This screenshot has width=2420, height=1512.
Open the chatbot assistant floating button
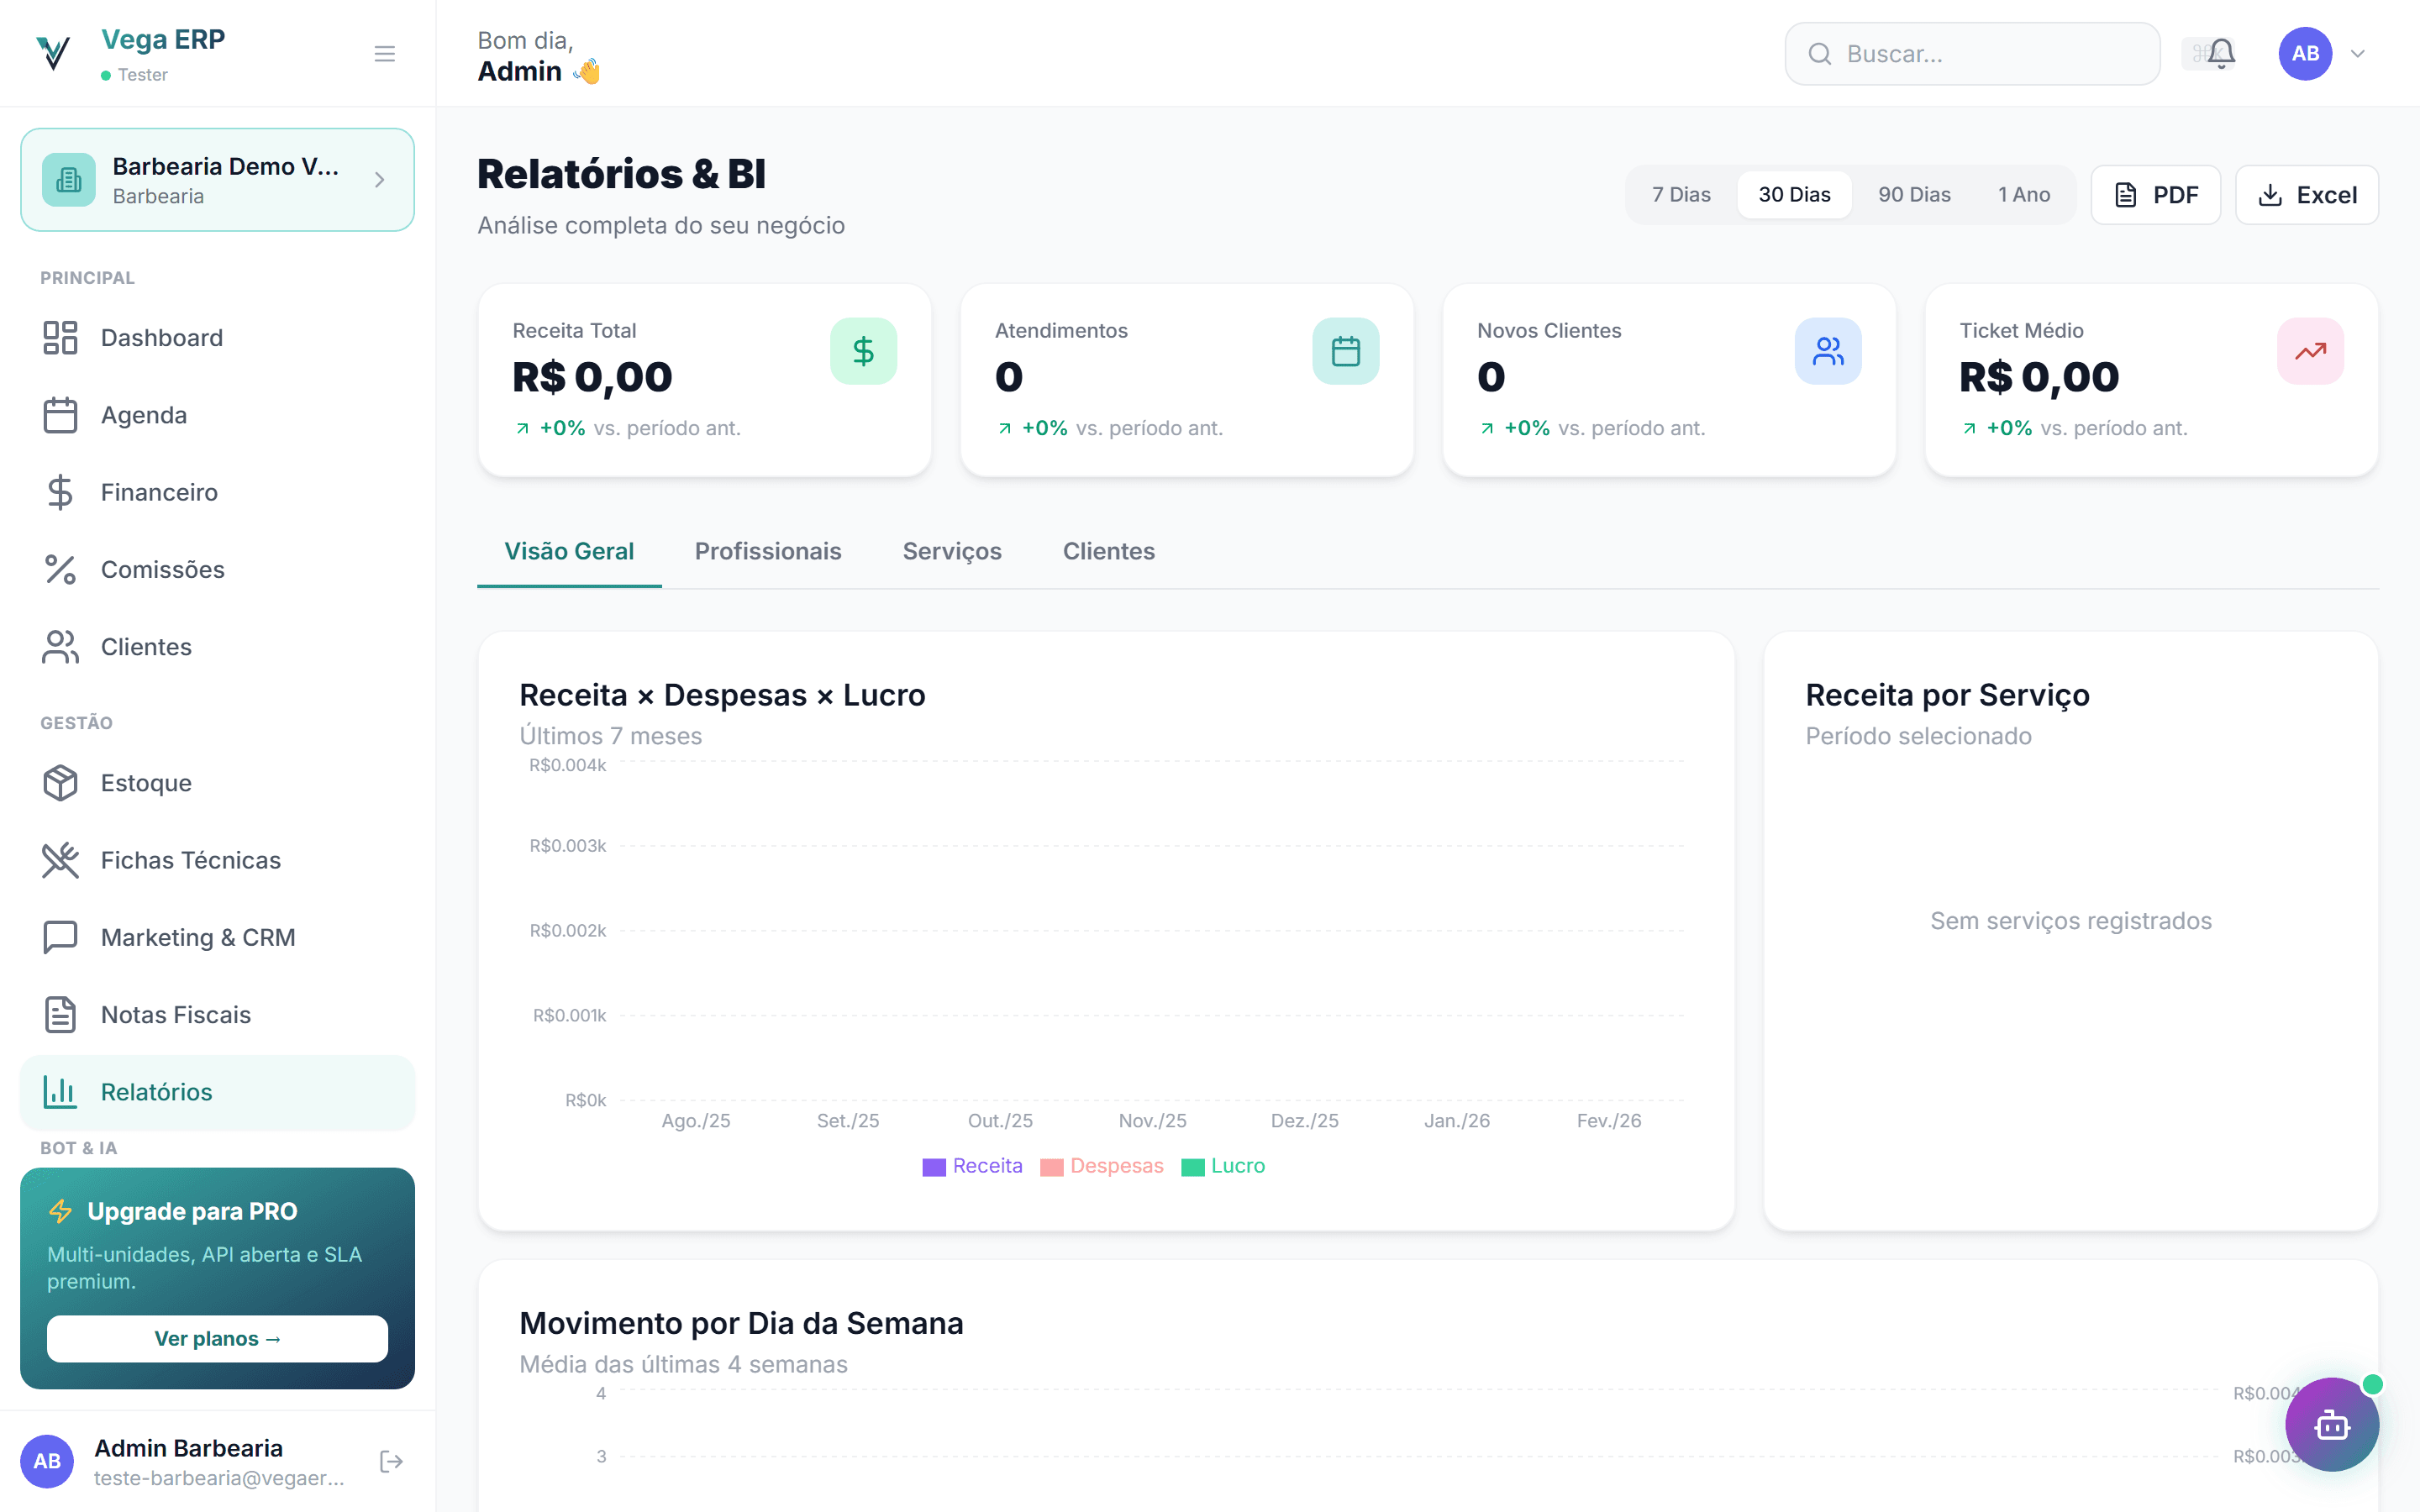tap(2331, 1424)
